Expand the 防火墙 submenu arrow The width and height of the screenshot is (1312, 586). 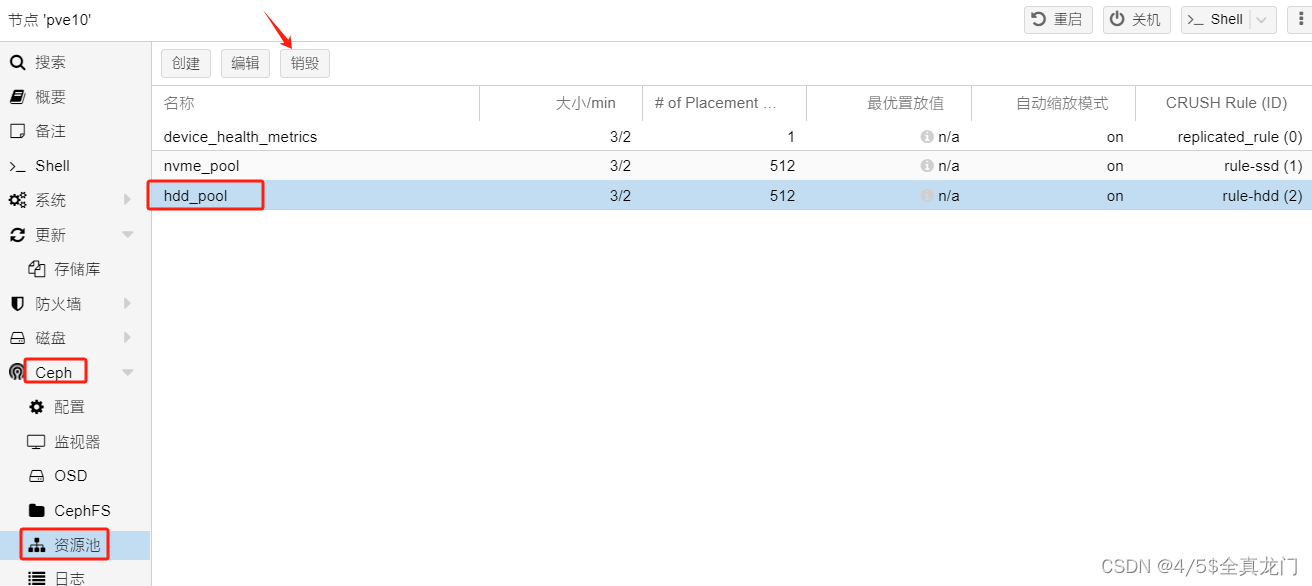coord(127,304)
